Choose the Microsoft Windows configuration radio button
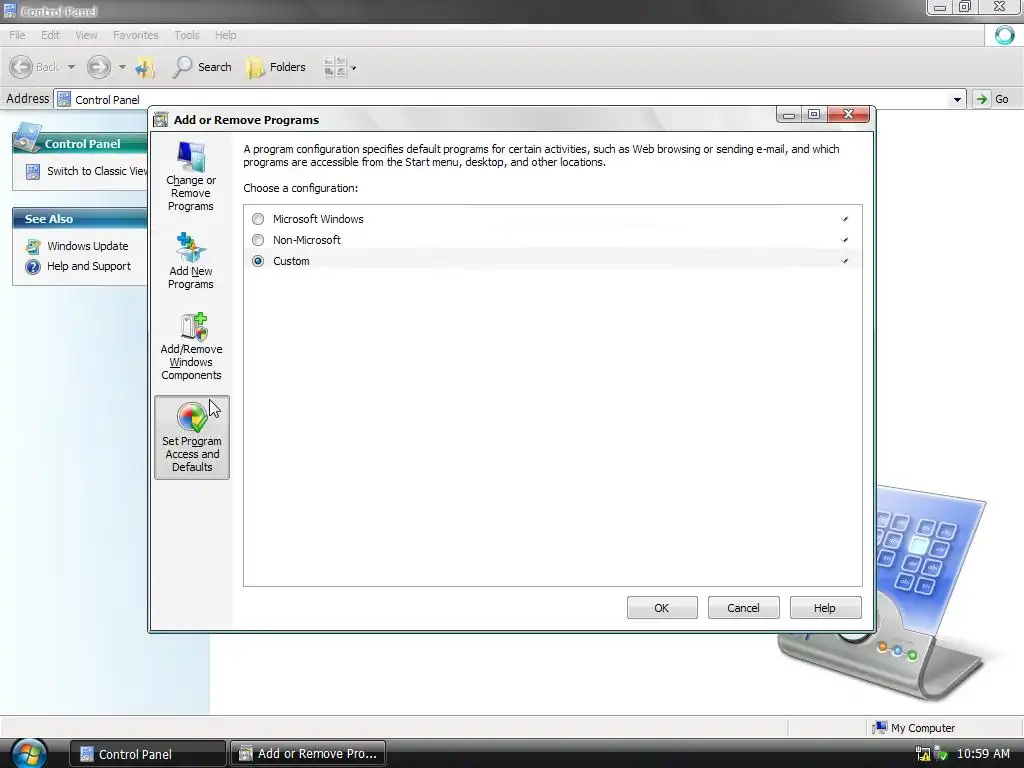Screen dimensions: 1024x768 tap(258, 219)
